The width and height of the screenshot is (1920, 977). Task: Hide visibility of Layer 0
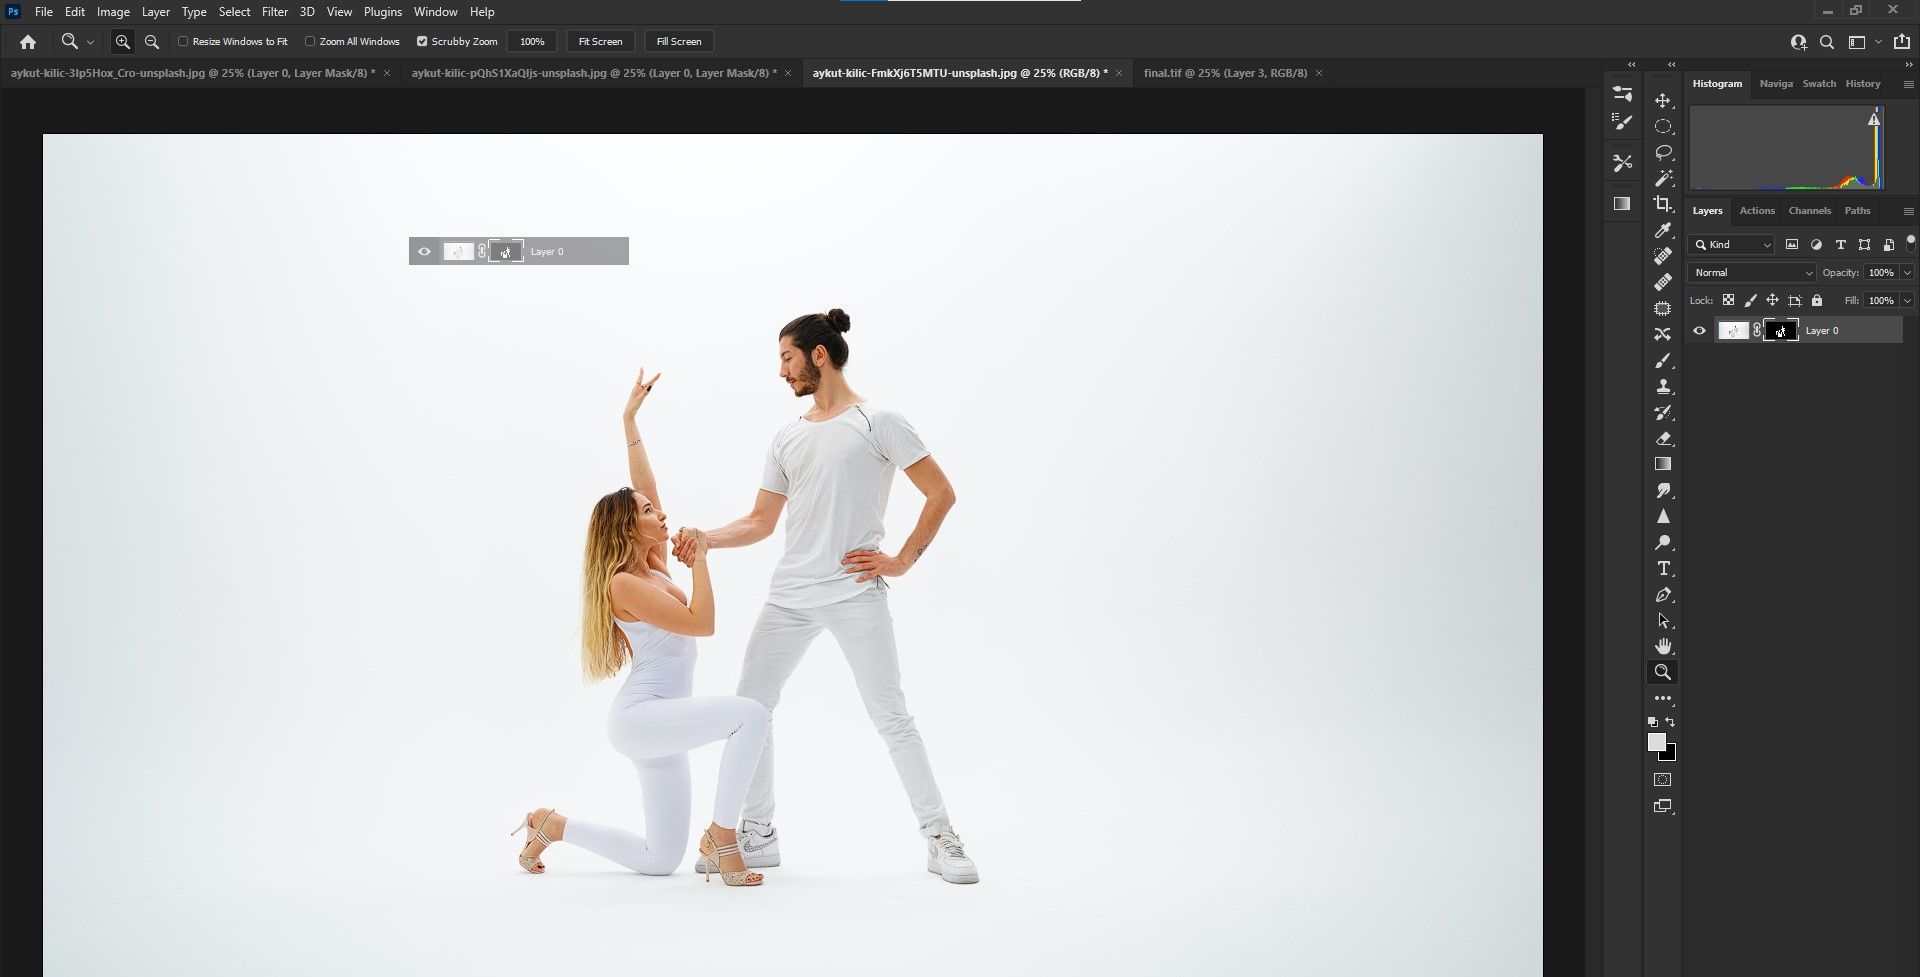(1700, 330)
